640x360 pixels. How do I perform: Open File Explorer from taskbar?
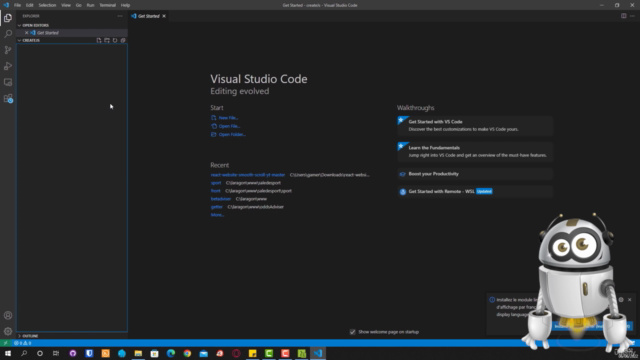(x=138, y=353)
